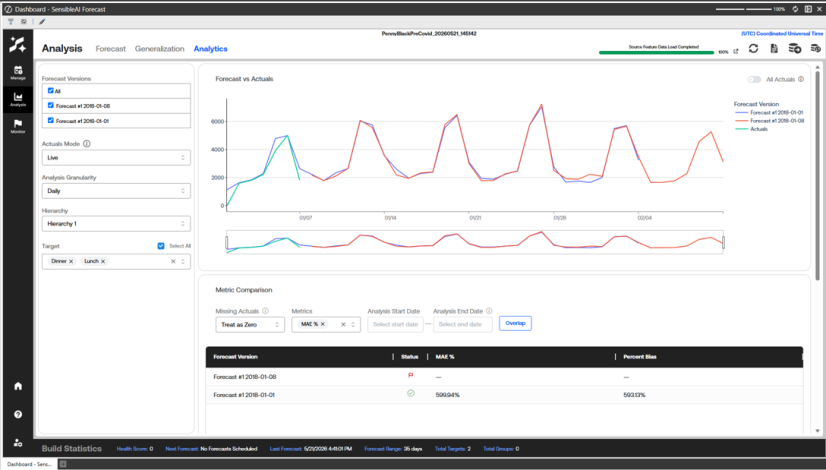
Task: Click the large refresh arrows icon near progress bar
Action: 753,48
